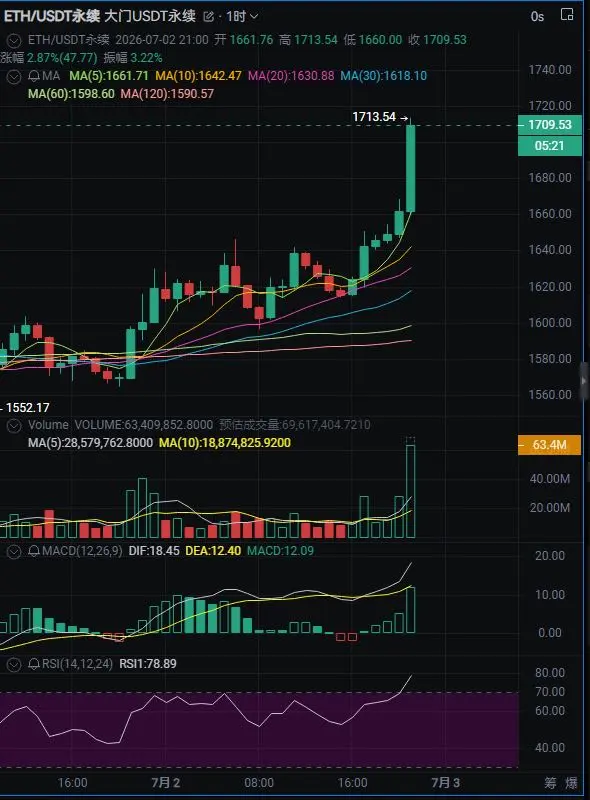Screen dimensions: 590x800
Task: Select the MA(60):1598.60 label
Action: point(71,94)
